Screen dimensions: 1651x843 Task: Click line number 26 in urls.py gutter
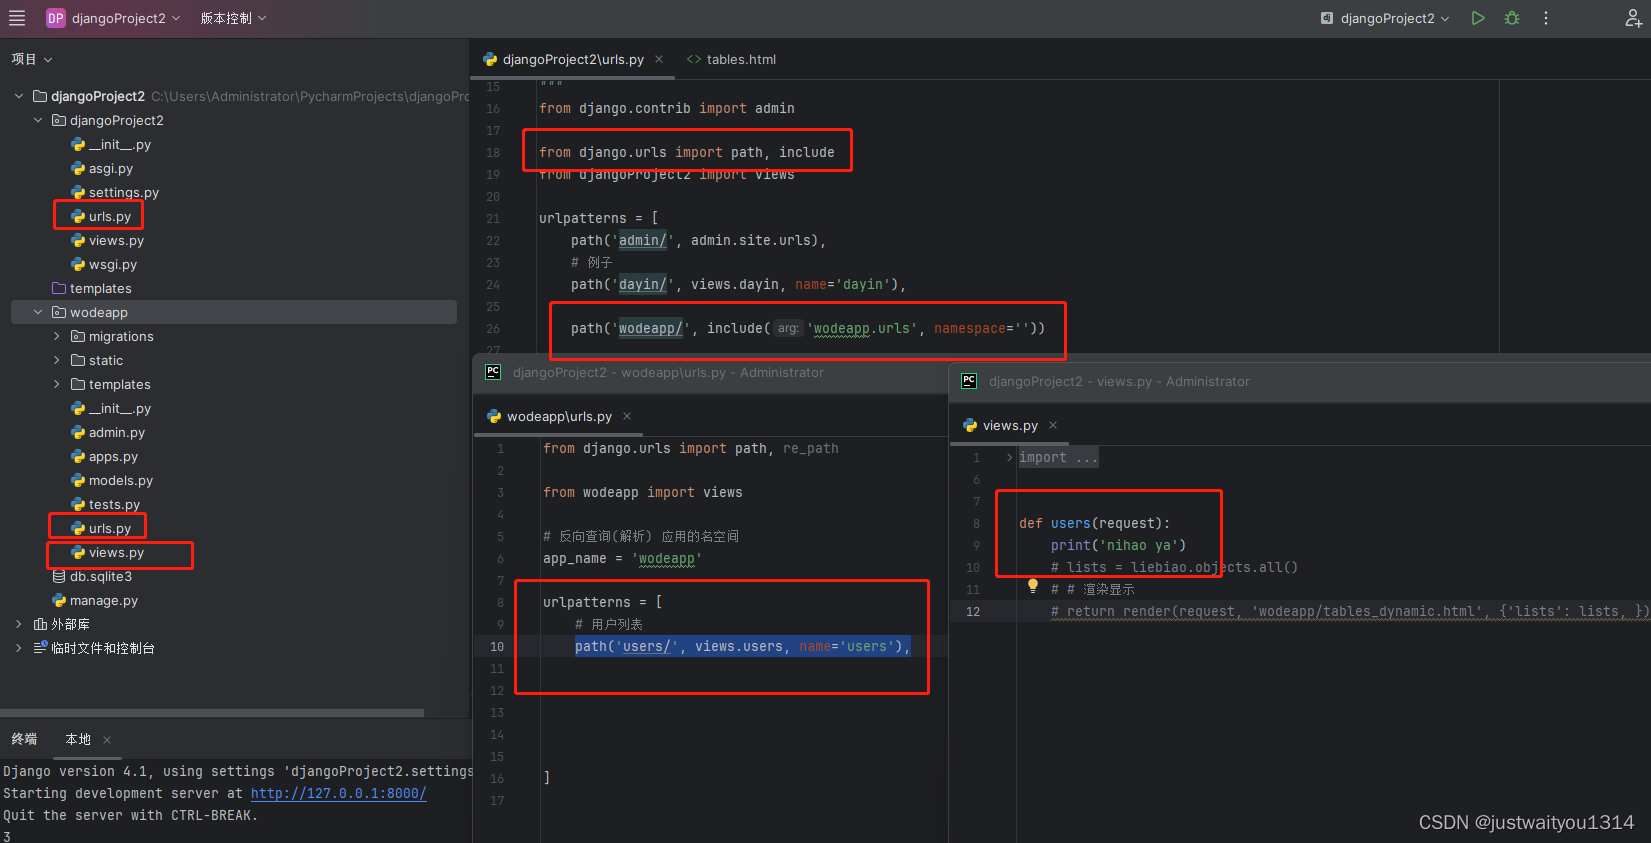point(493,328)
